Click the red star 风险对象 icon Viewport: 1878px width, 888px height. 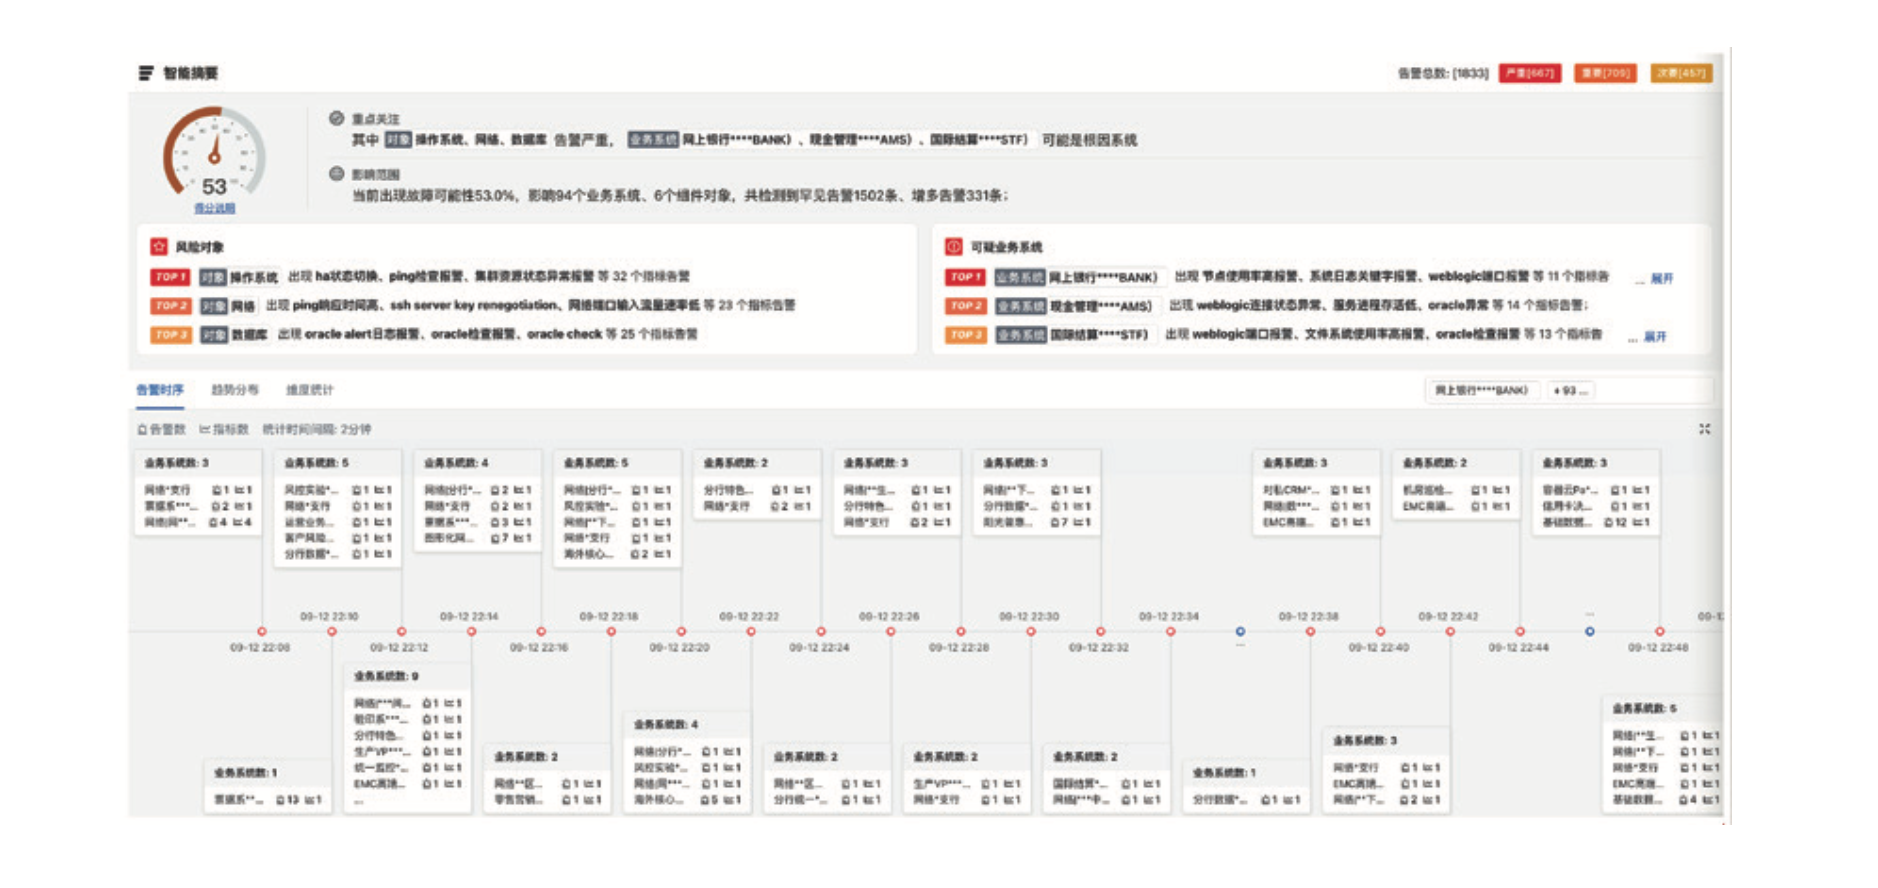(159, 246)
